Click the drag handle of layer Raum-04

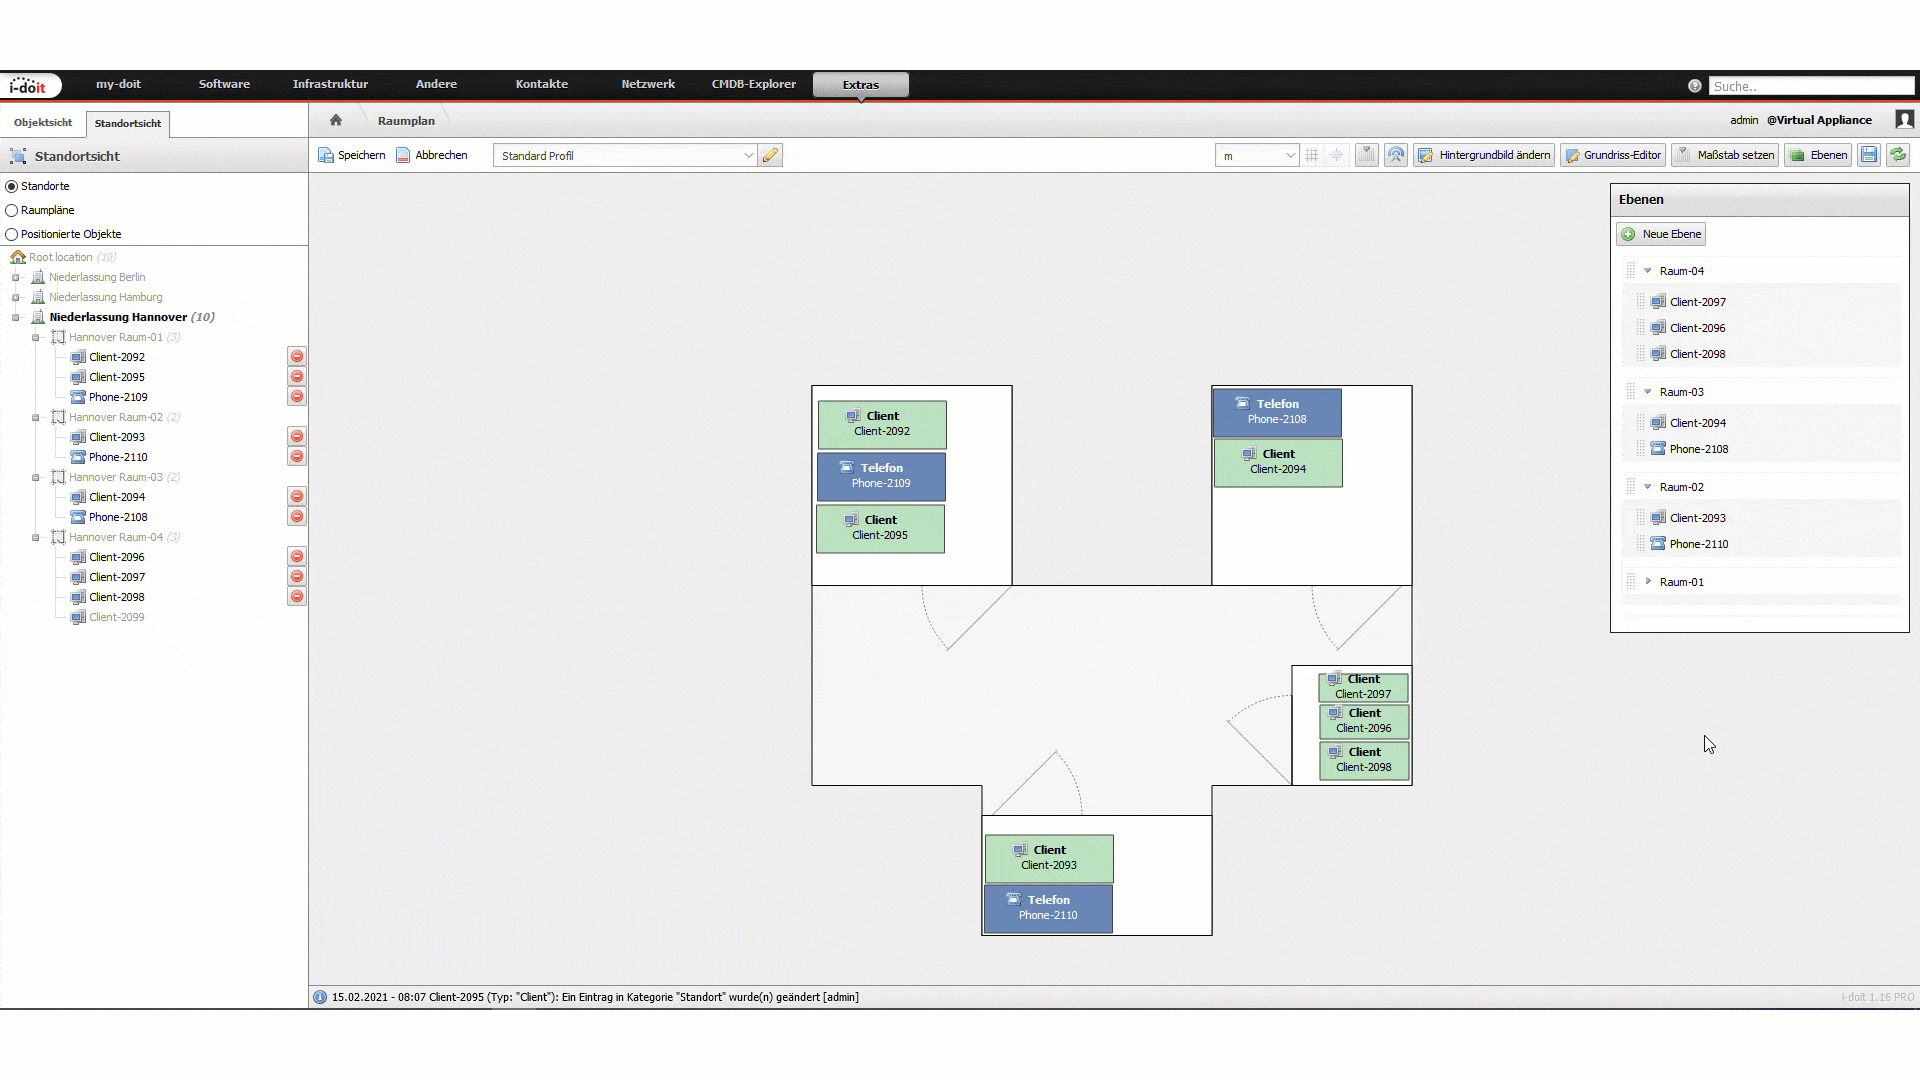[x=1631, y=271]
